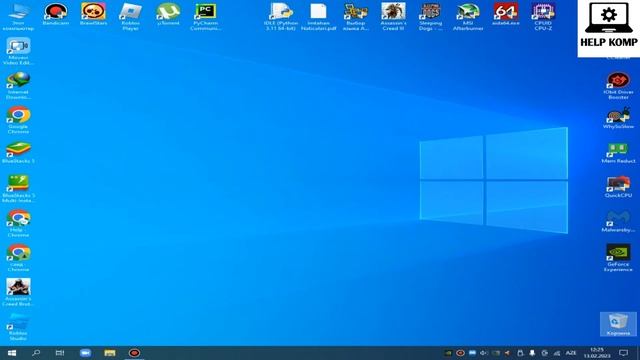Click the Bandicam red tray icon
Image resolution: width=640 pixels, height=360 pixels.
[460, 353]
